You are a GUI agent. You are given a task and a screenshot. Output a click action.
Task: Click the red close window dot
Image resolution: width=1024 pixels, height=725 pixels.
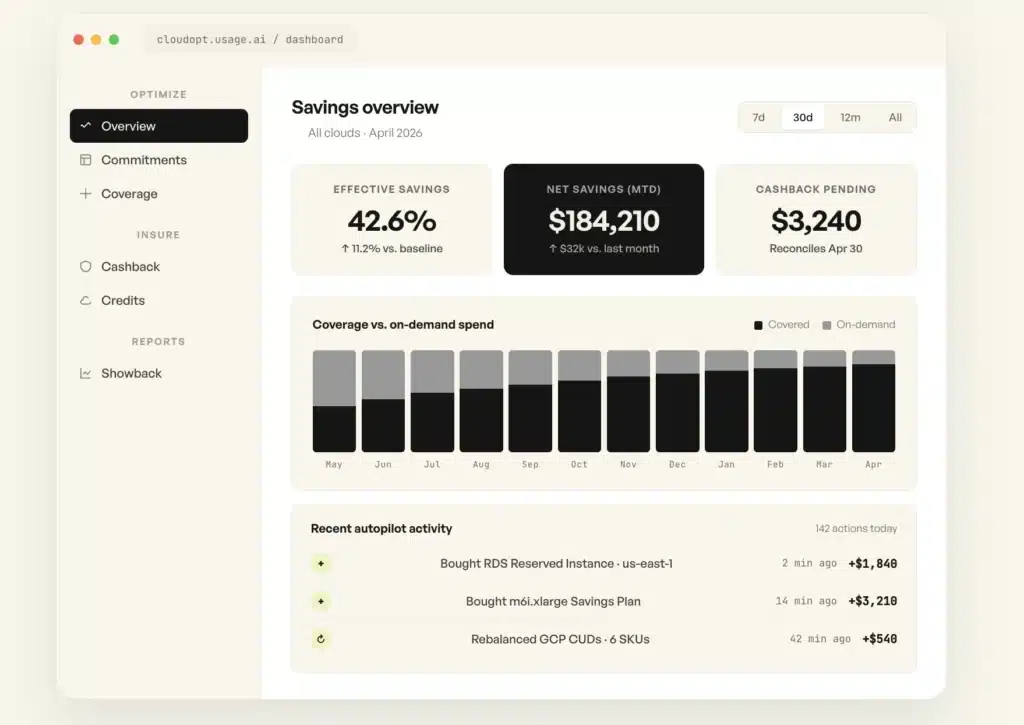[78, 40]
